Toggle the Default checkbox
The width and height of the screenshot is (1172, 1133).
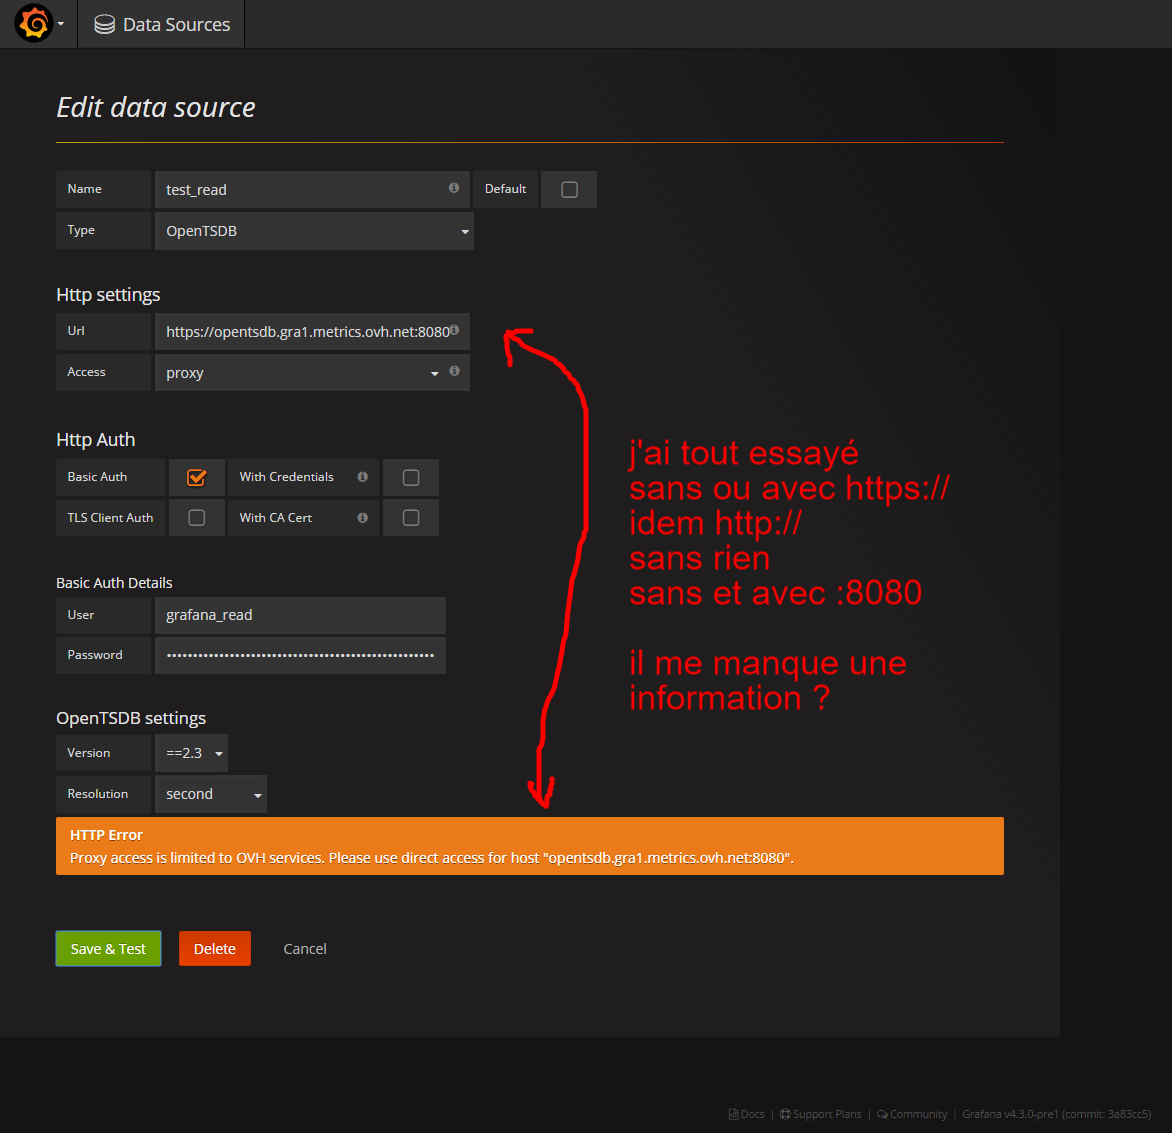[569, 190]
